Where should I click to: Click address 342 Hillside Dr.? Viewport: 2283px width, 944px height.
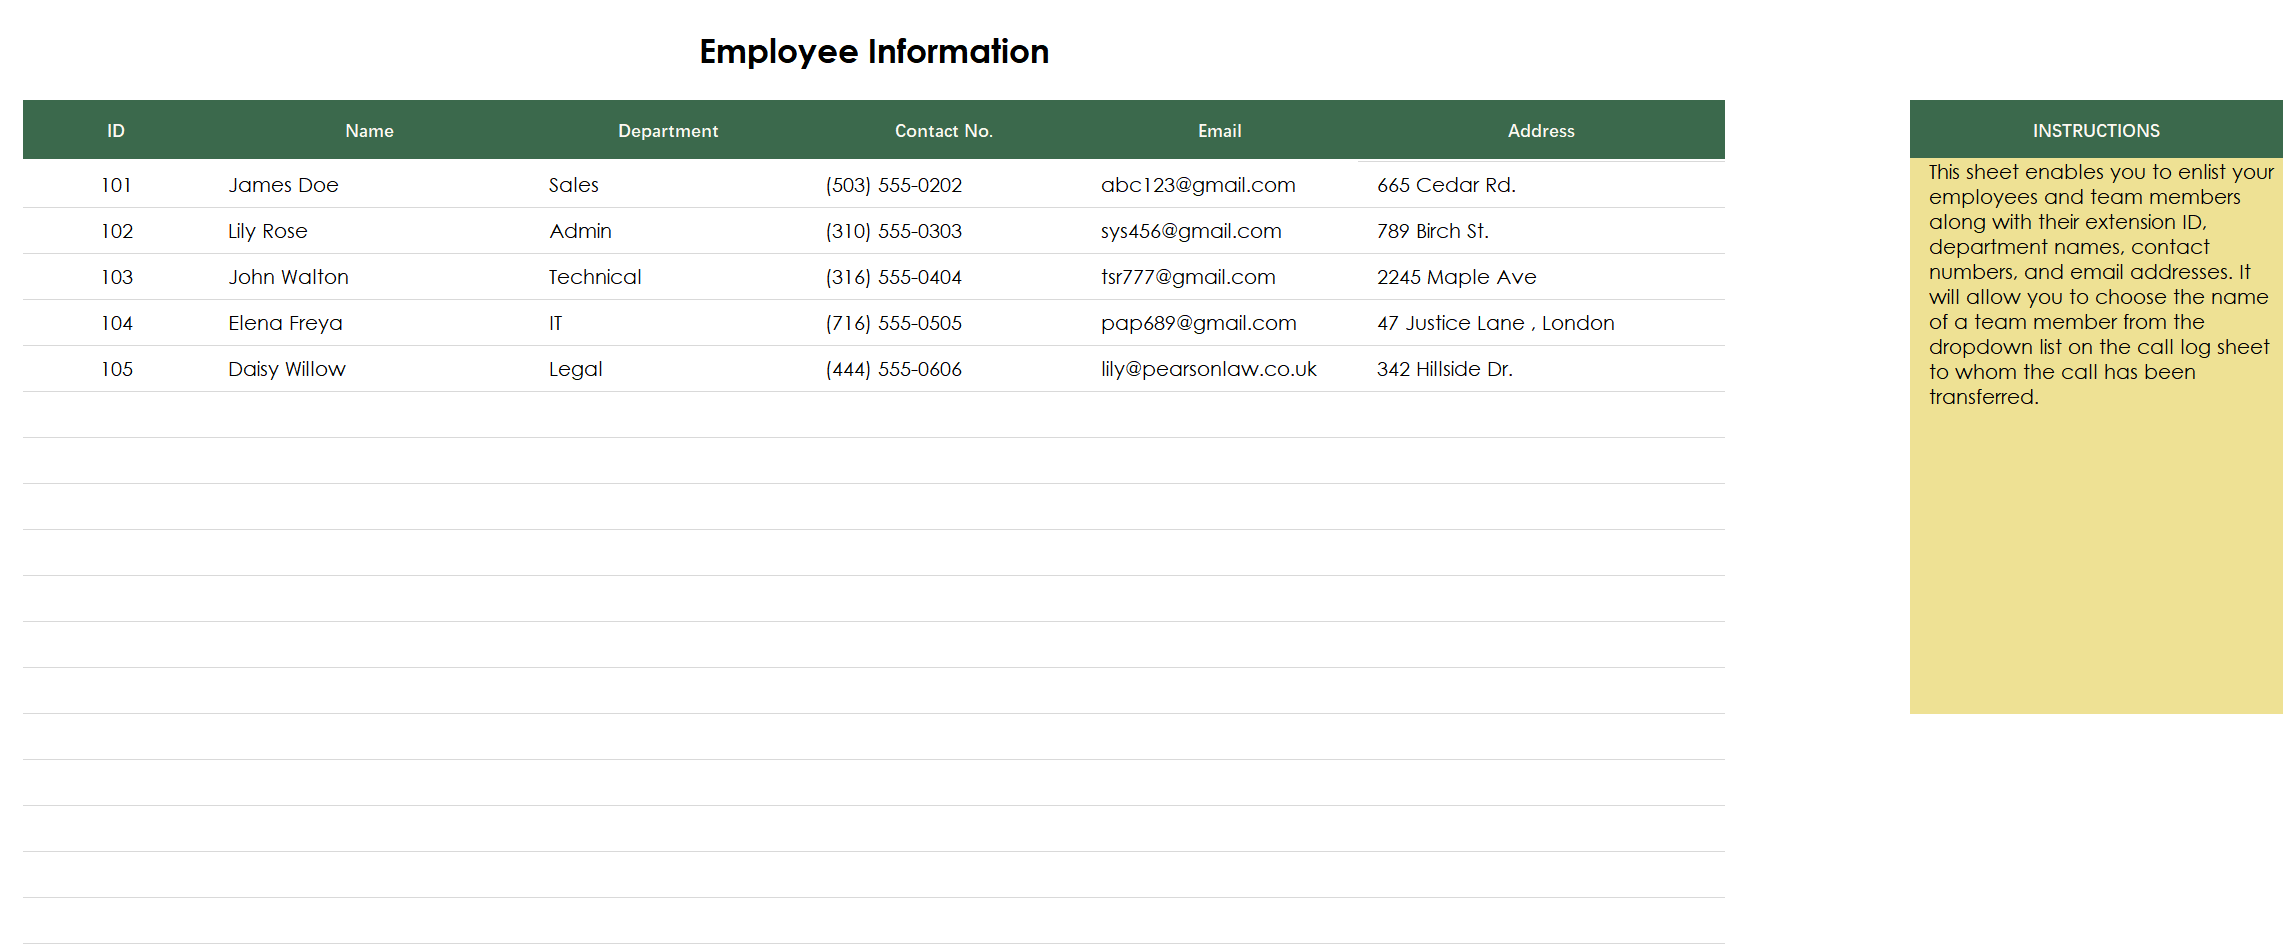click(1444, 369)
